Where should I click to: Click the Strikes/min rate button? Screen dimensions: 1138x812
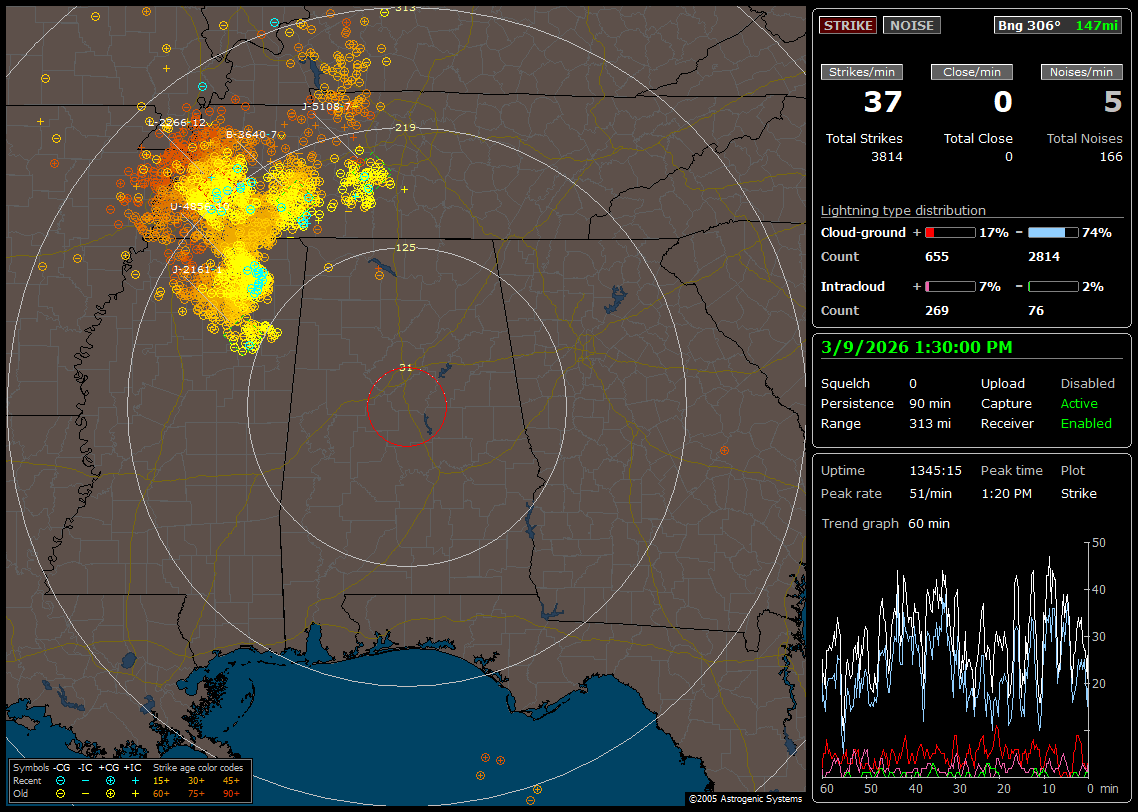click(x=862, y=72)
